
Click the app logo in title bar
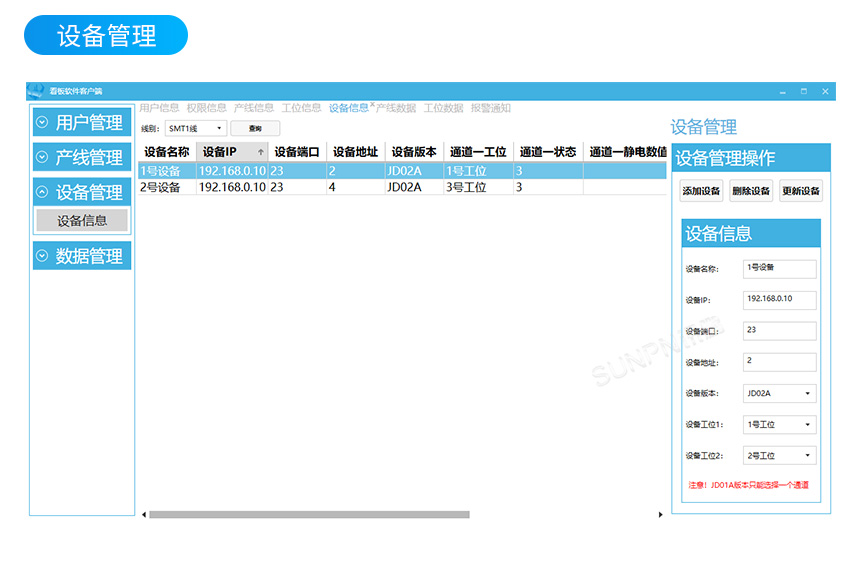[x=36, y=91]
